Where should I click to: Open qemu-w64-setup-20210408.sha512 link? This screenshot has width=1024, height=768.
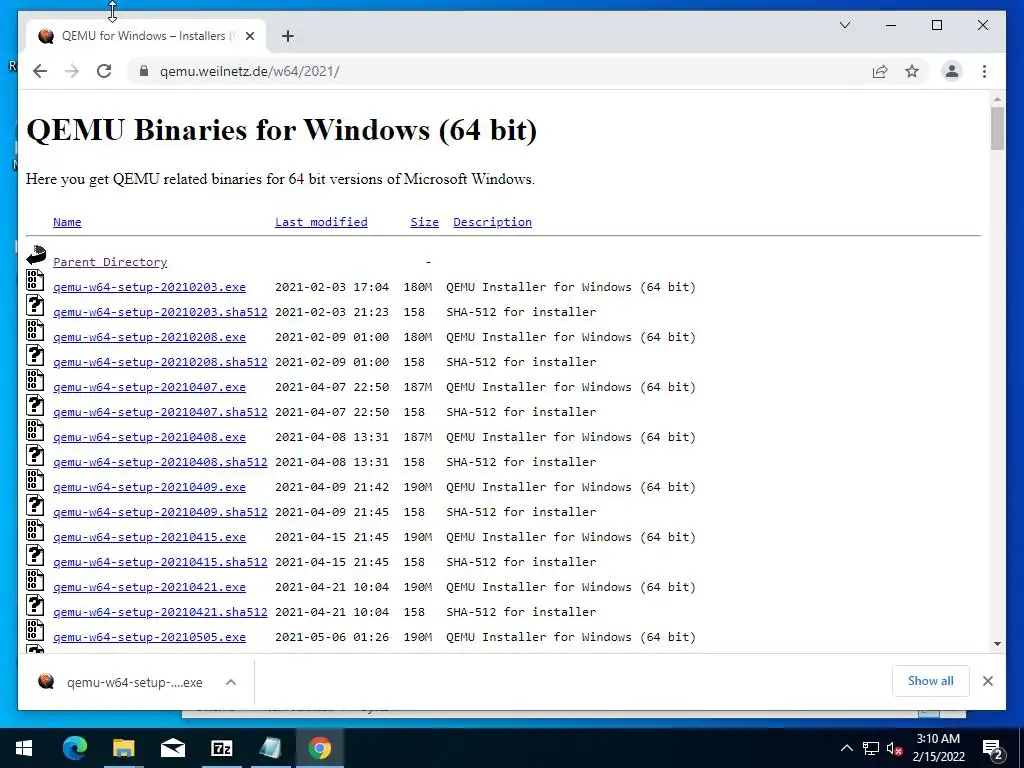(x=160, y=462)
